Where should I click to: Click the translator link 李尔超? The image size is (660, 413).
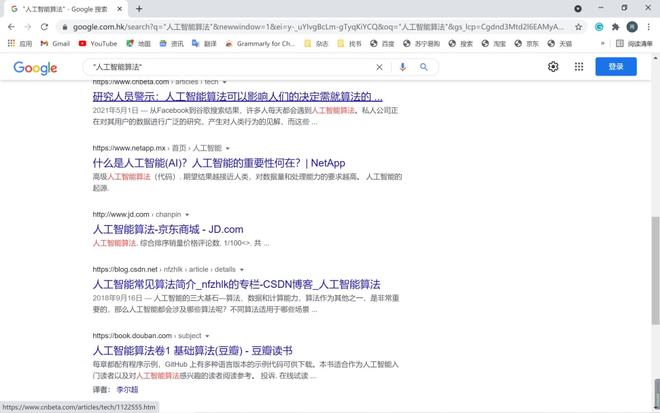128,389
